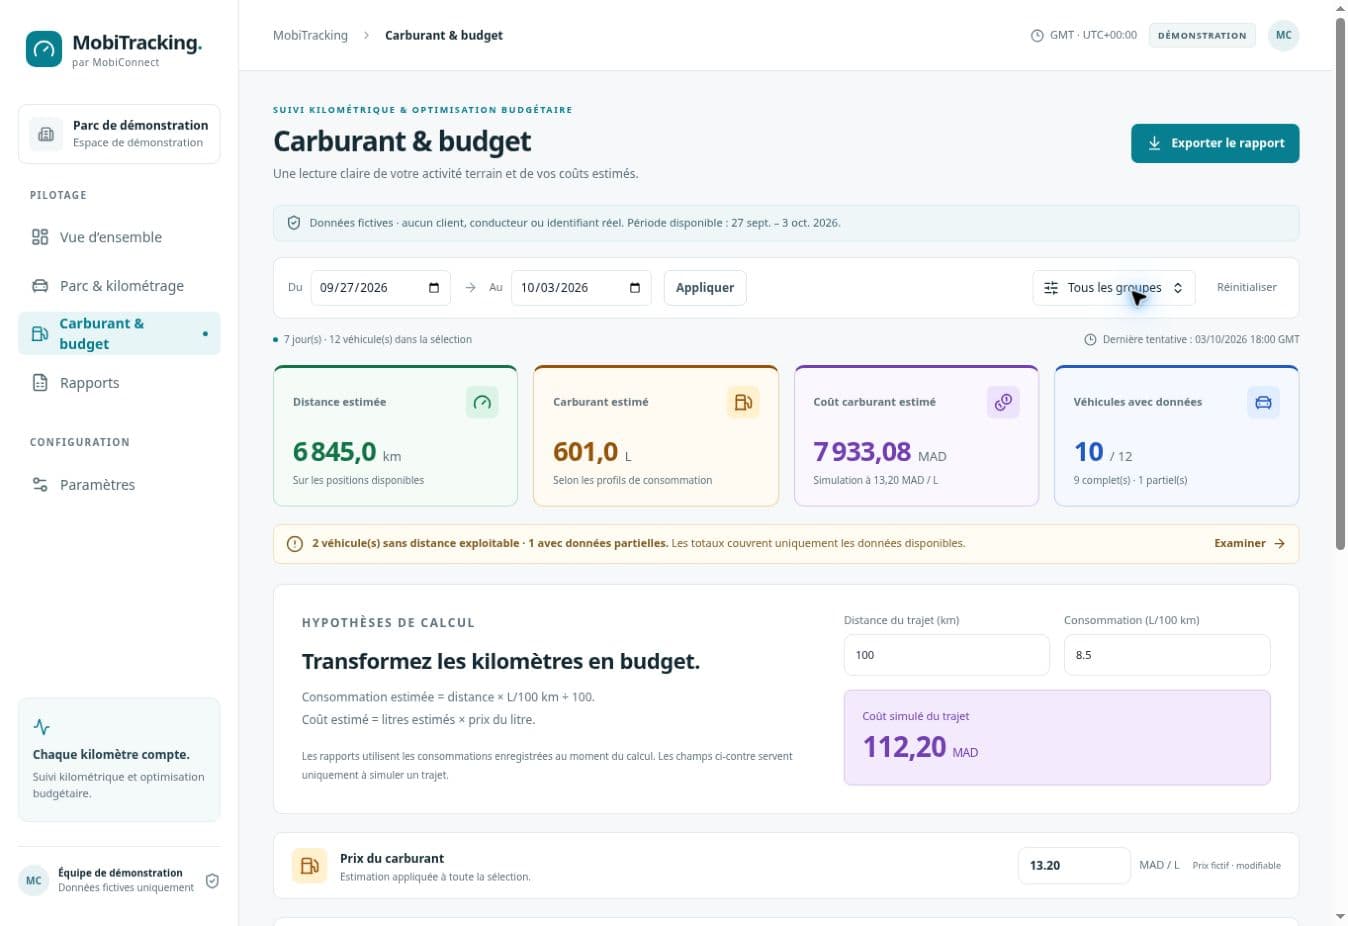The image size is (1348, 926).
Task: Click the fuel pump icon beside Prix du carburant
Action: tap(309, 866)
